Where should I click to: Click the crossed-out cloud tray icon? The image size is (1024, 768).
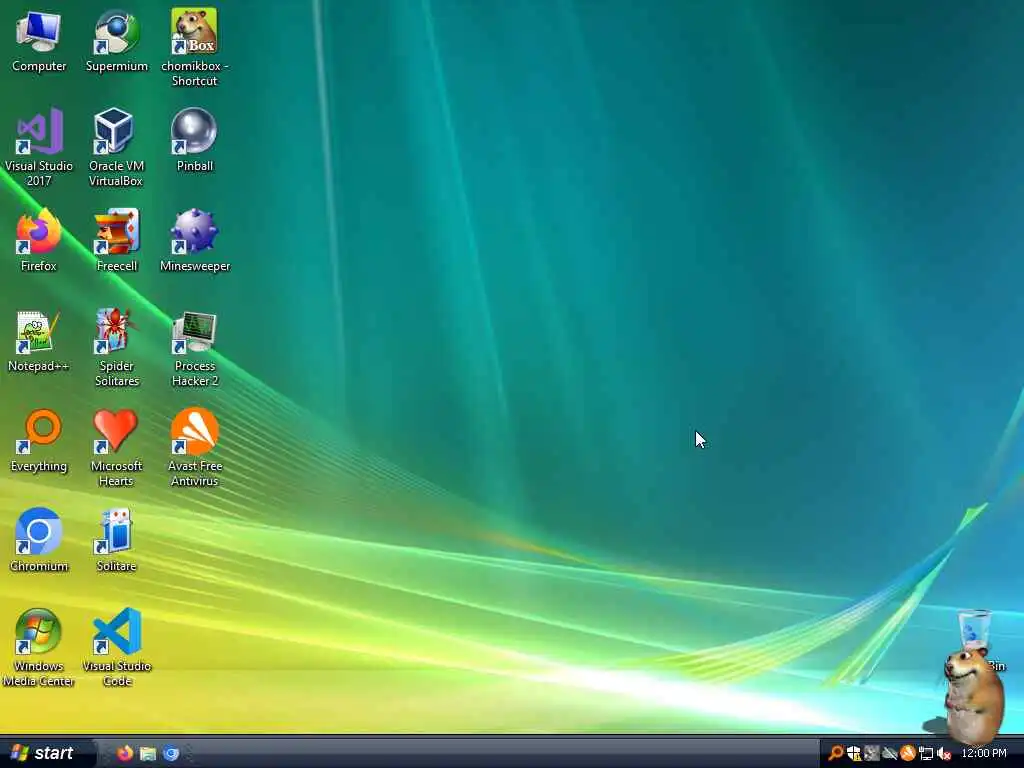point(889,754)
